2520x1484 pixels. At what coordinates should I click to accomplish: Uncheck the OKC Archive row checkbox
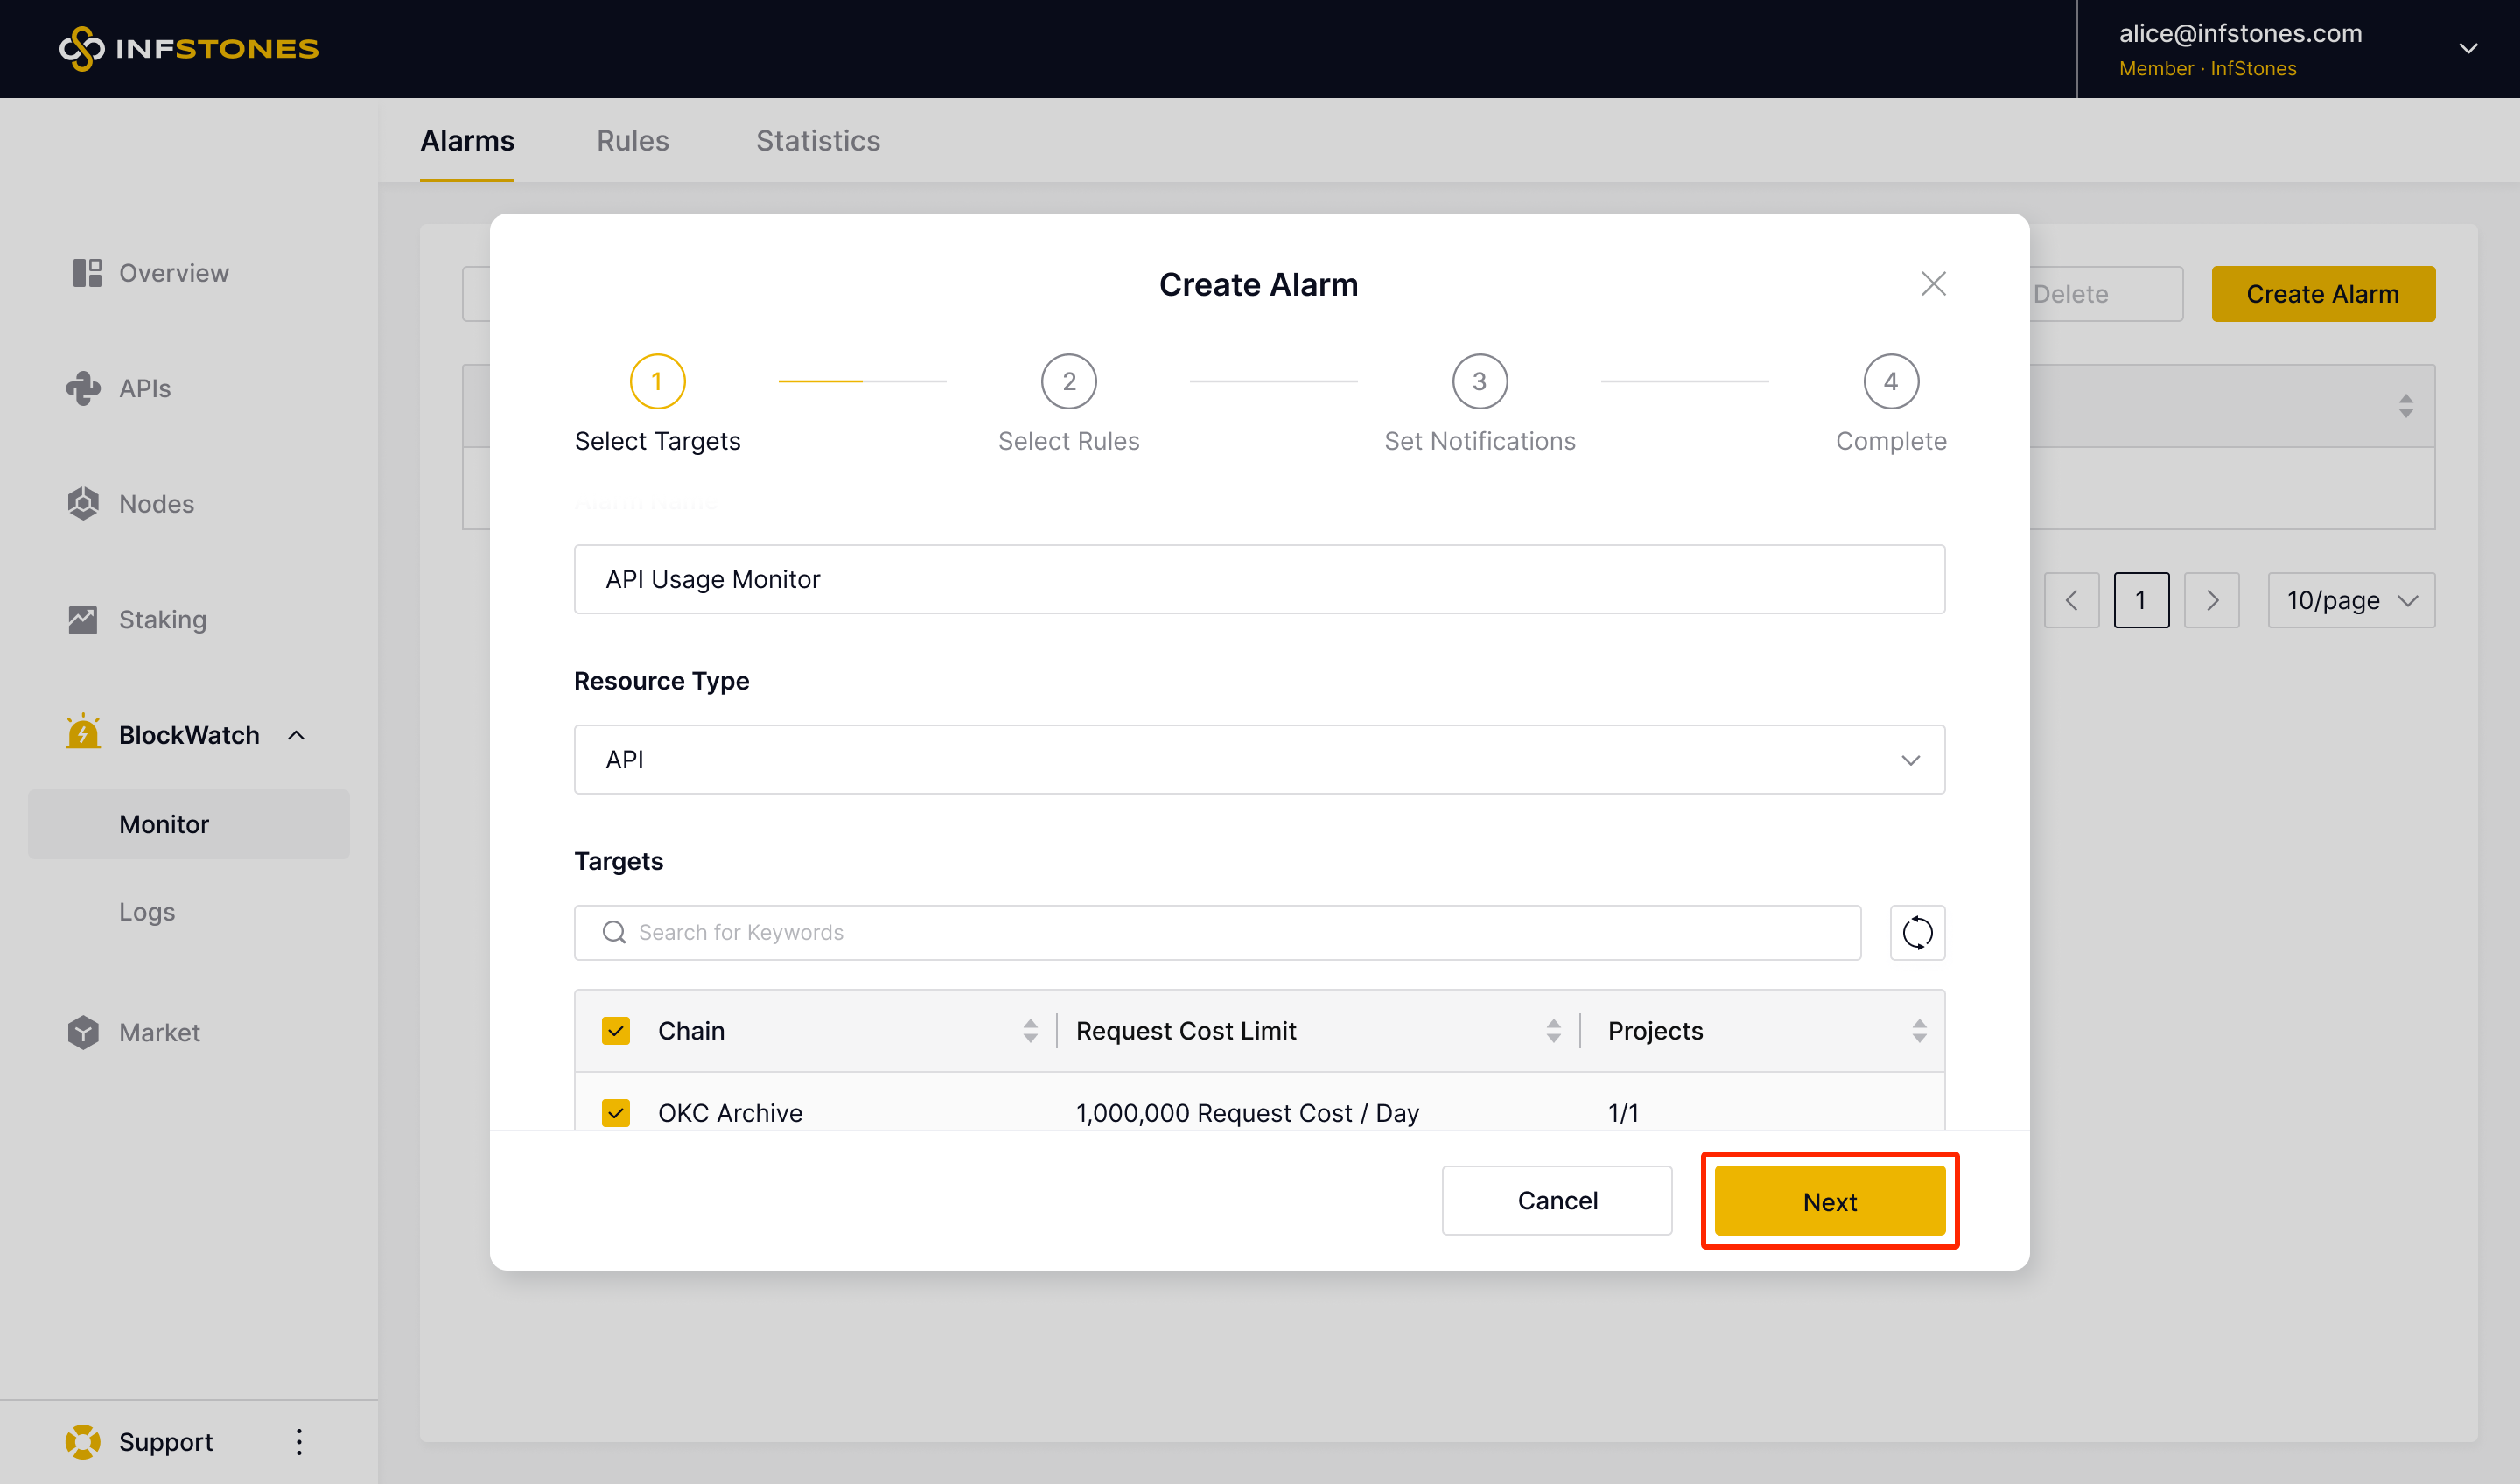point(616,1112)
